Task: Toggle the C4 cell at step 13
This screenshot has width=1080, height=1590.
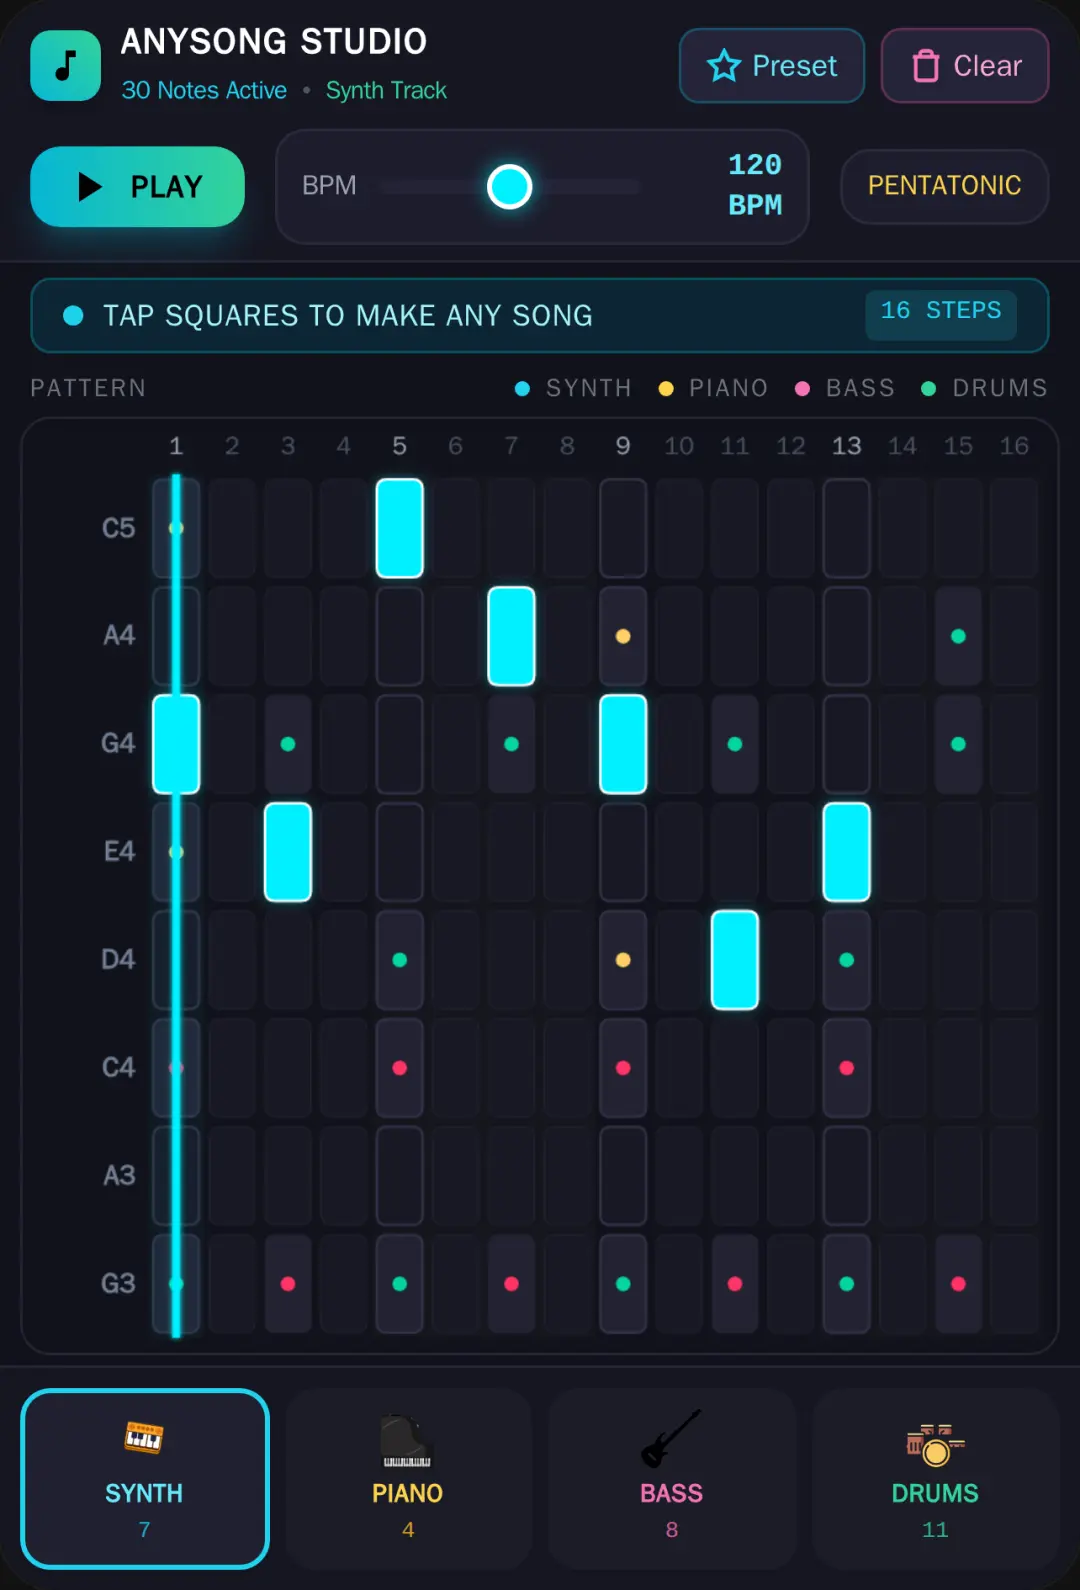Action: [x=847, y=1068]
